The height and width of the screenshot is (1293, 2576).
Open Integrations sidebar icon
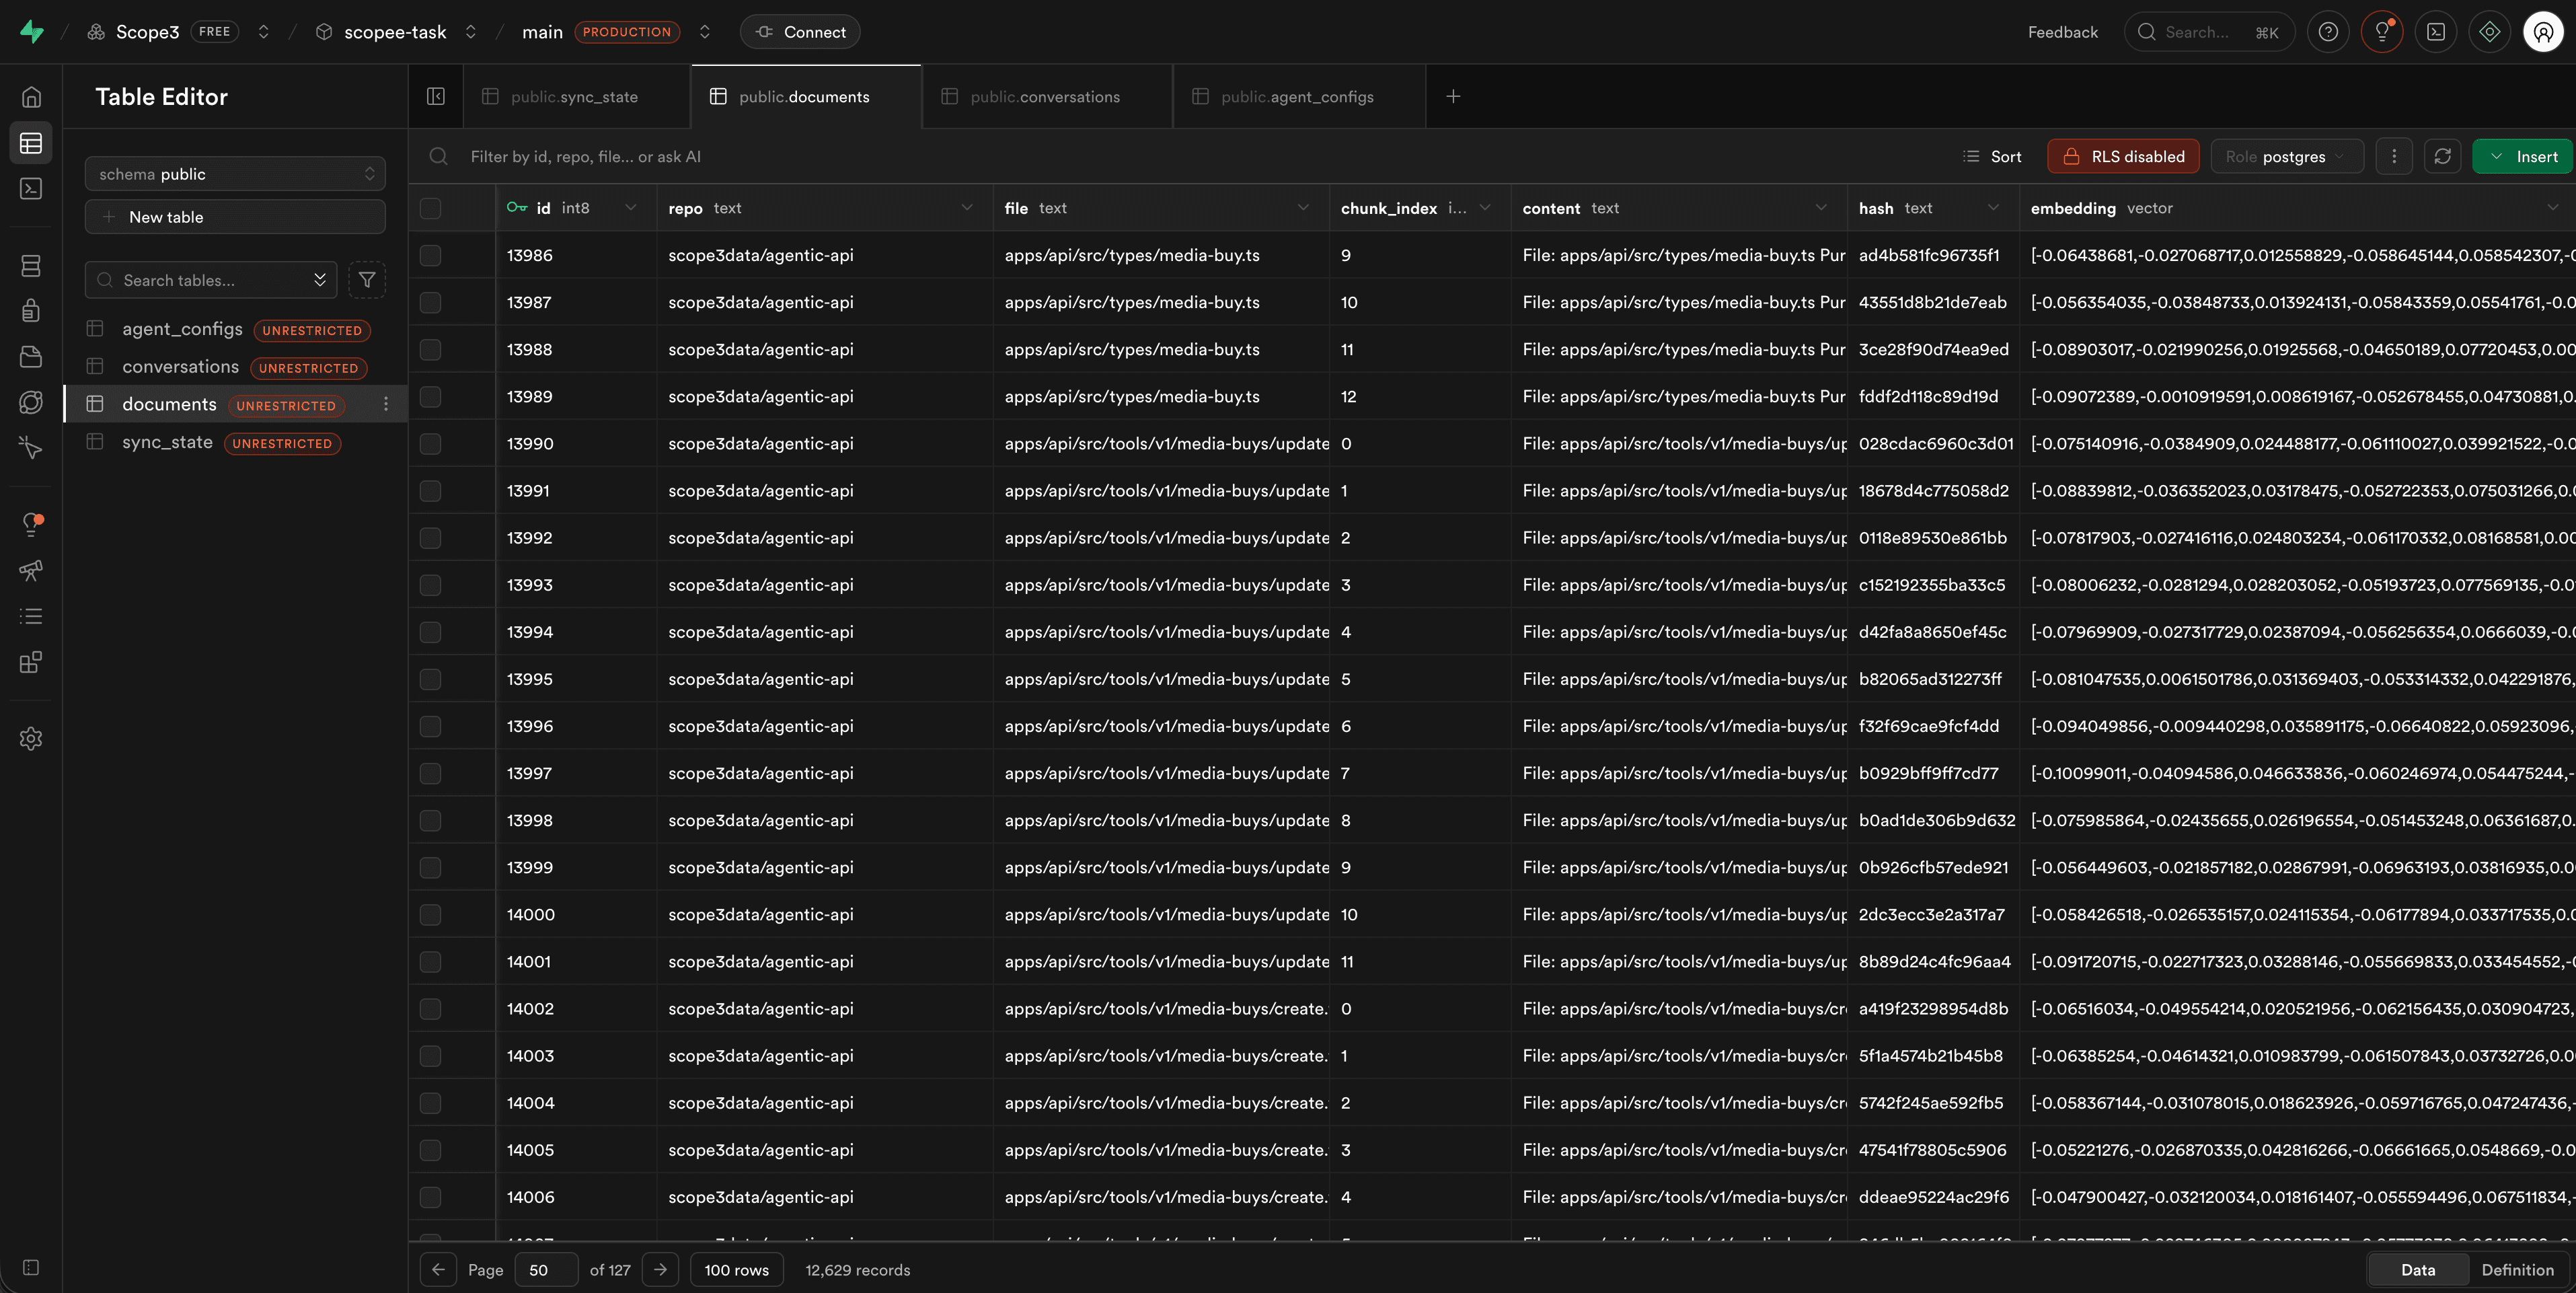point(31,662)
